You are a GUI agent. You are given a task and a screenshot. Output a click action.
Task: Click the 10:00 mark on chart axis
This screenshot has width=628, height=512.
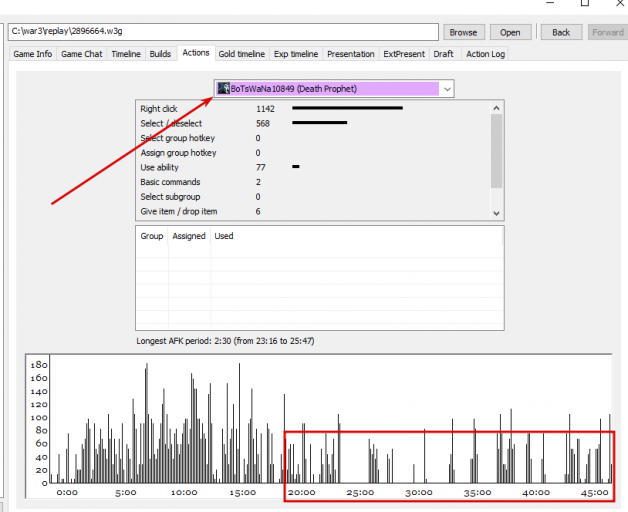[x=184, y=492]
